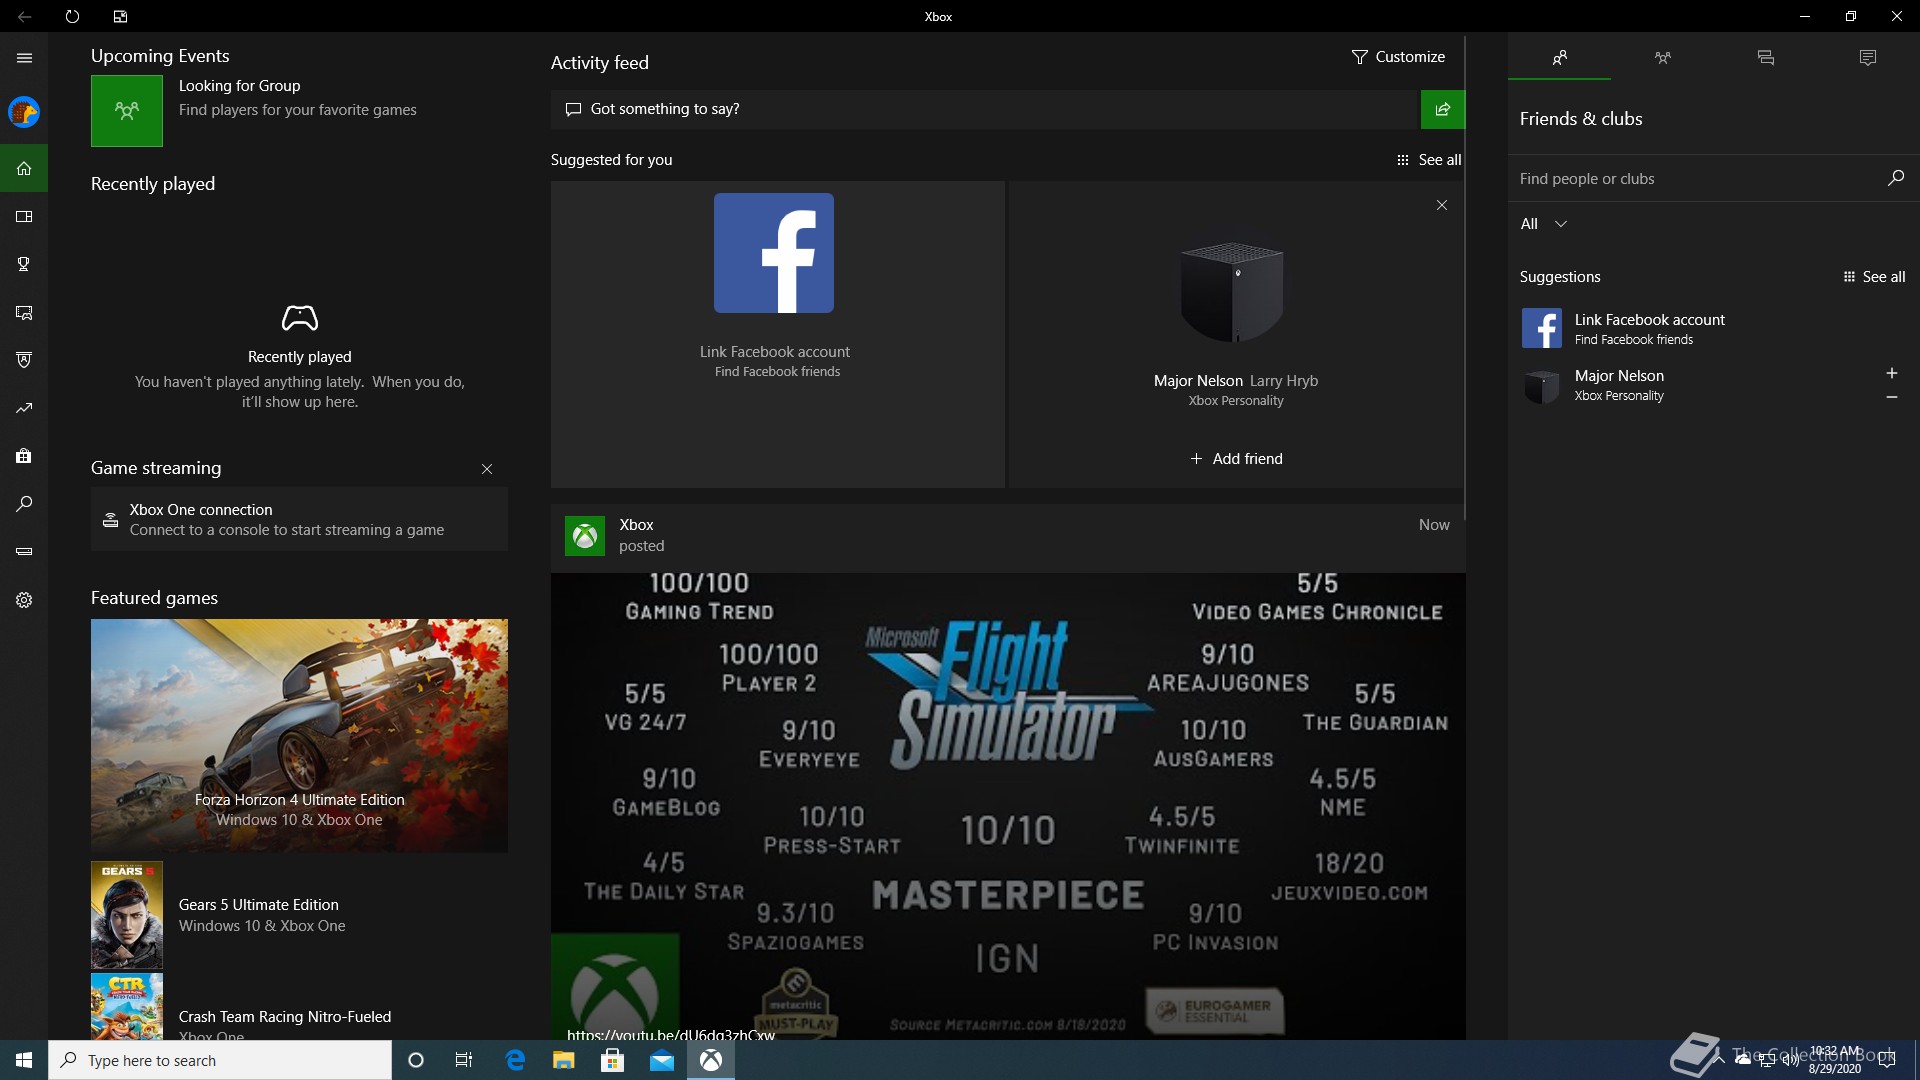Expand the All friends filter dropdown
Viewport: 1920px width, 1080px height.
[1544, 224]
